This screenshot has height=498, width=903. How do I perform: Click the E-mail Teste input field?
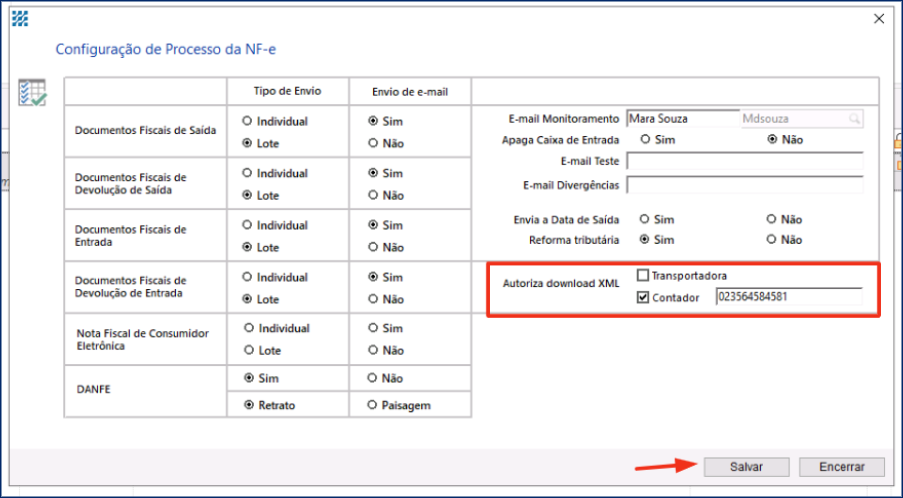[744, 162]
